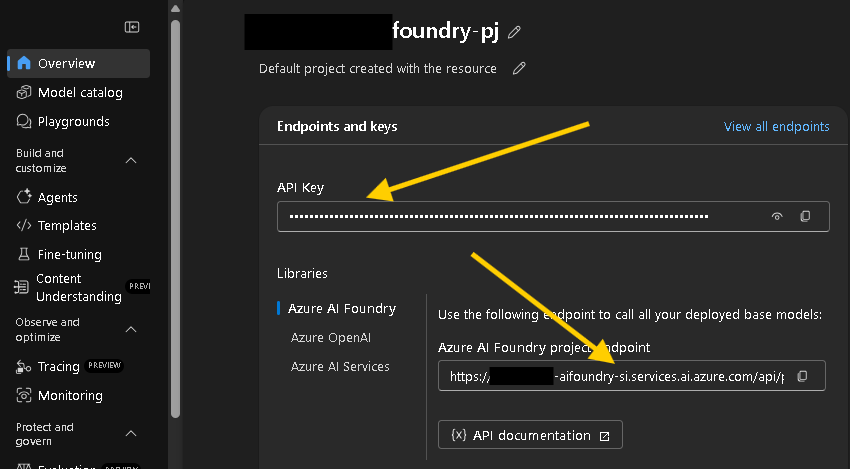850x469 pixels.
Task: Click the sidebar vertical scrollbar
Action: coord(175,217)
